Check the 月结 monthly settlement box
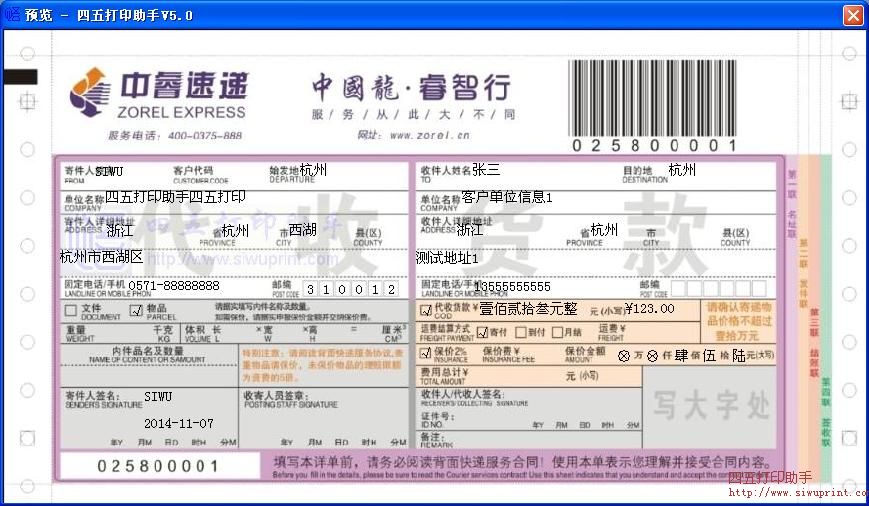The height and width of the screenshot is (506, 869). point(558,333)
